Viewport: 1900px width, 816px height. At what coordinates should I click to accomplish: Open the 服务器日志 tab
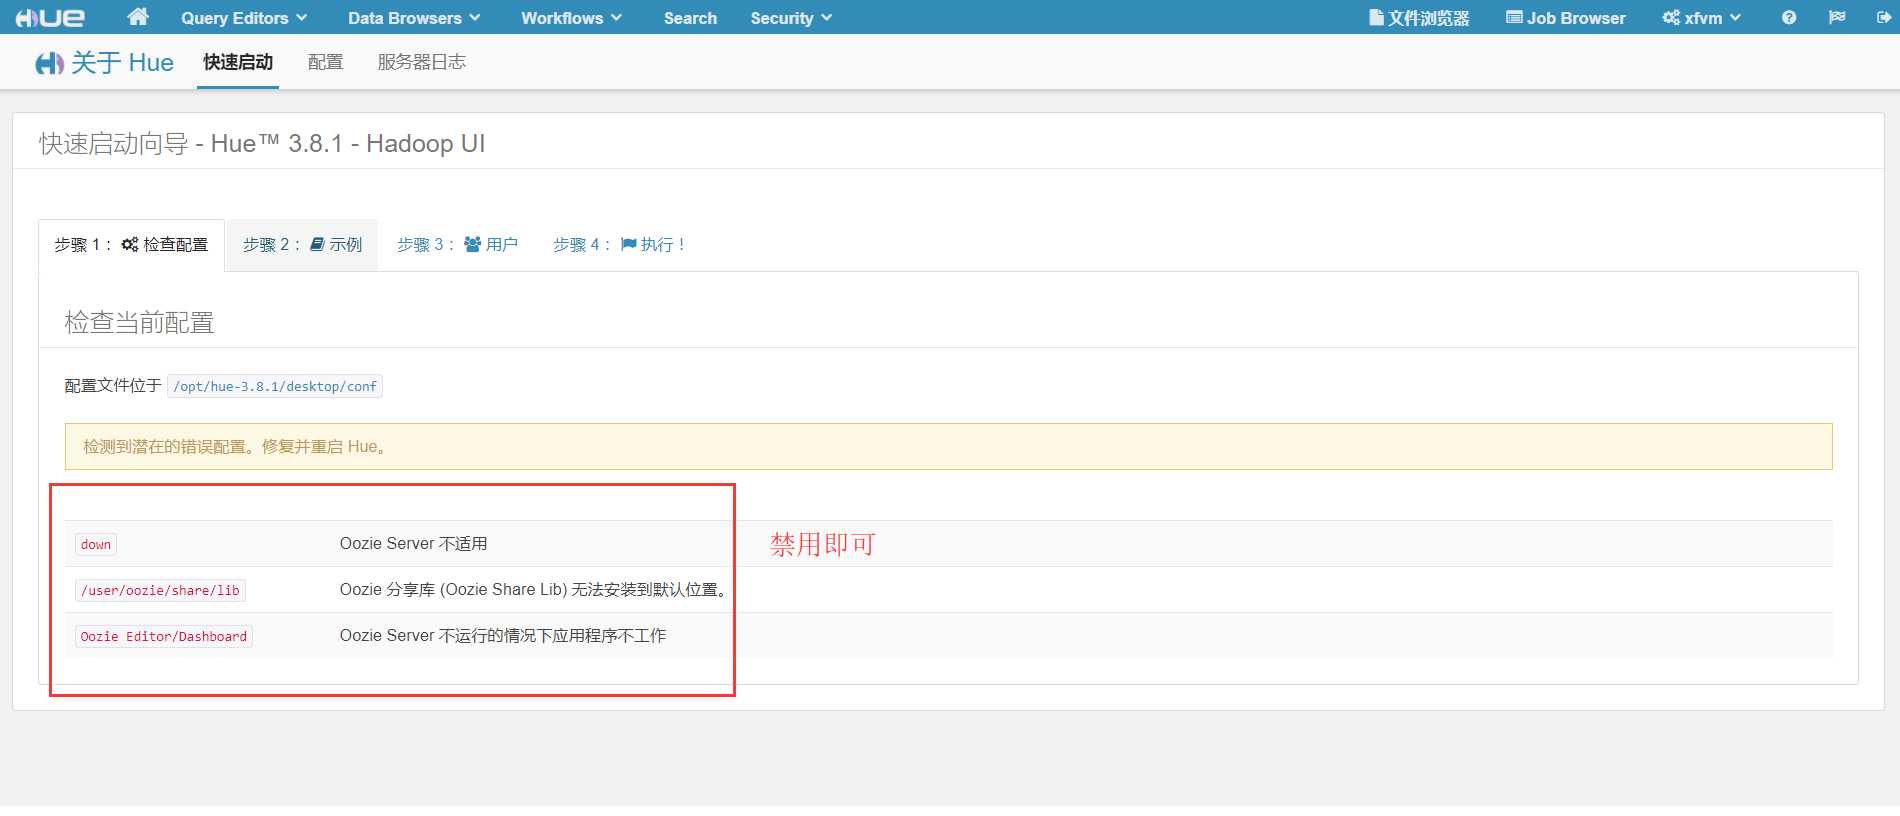[421, 62]
